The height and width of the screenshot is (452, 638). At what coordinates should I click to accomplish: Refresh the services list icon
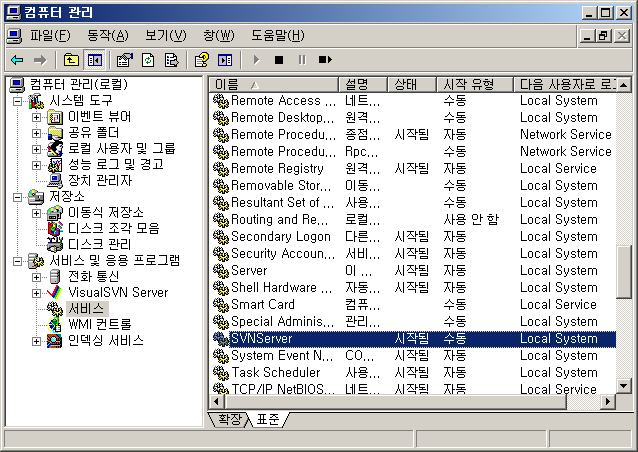pyautogui.click(x=148, y=61)
